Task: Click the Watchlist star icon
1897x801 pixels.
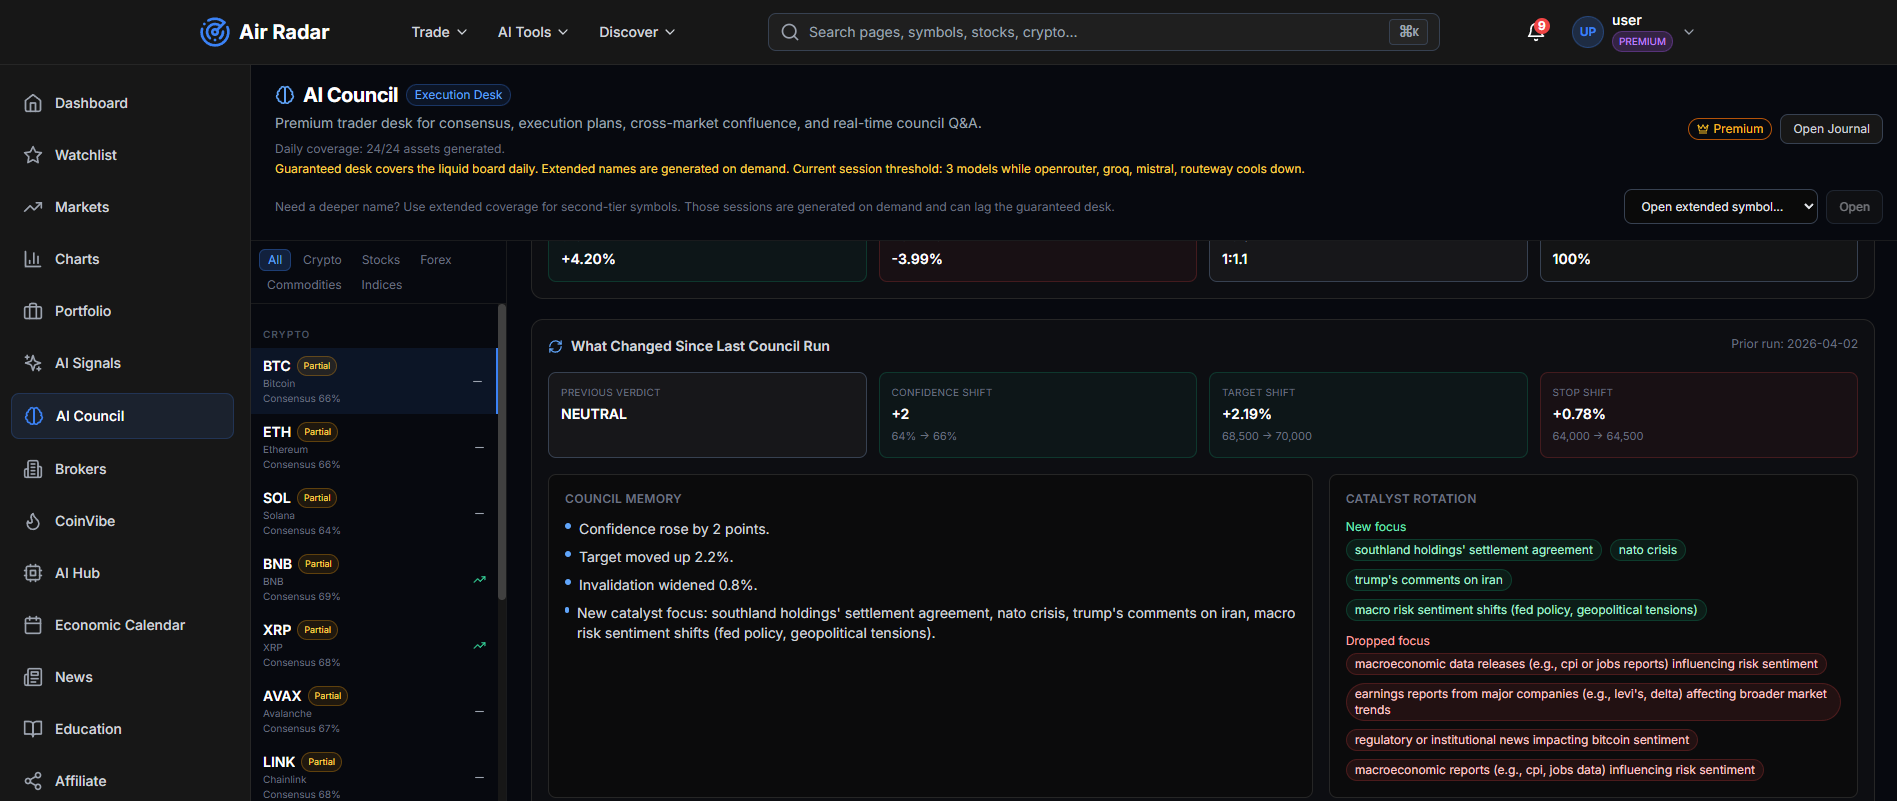Action: click(x=33, y=155)
